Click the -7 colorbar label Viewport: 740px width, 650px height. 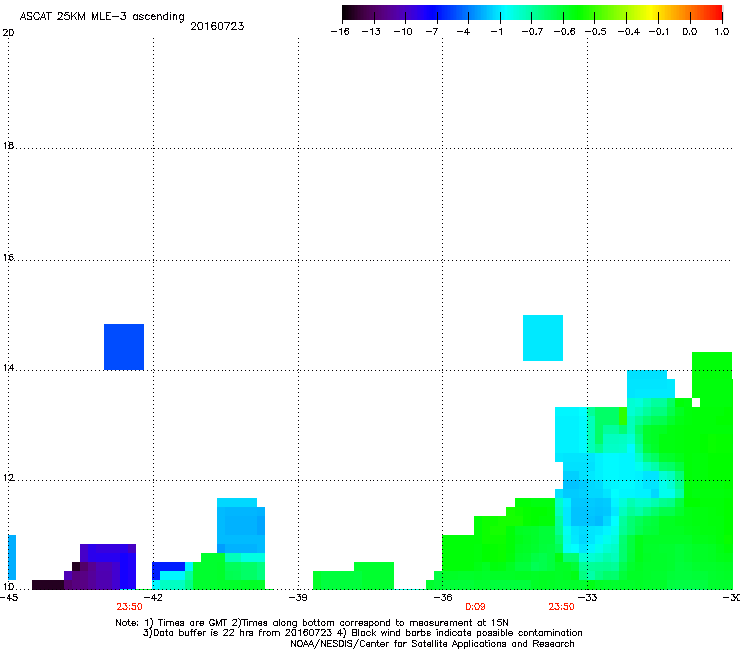[431, 32]
